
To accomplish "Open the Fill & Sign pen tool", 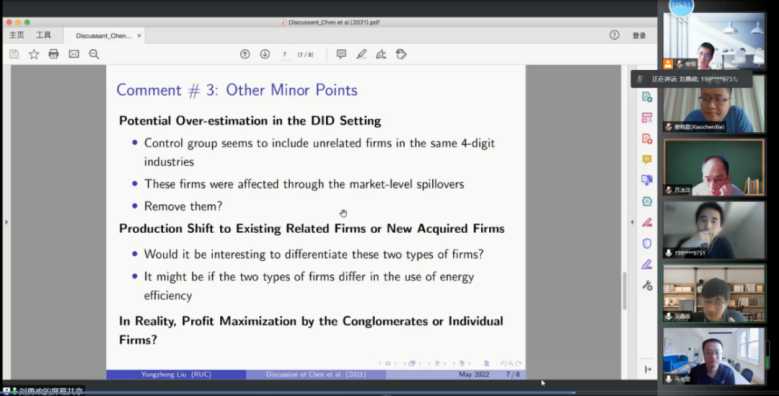I will click(x=381, y=54).
